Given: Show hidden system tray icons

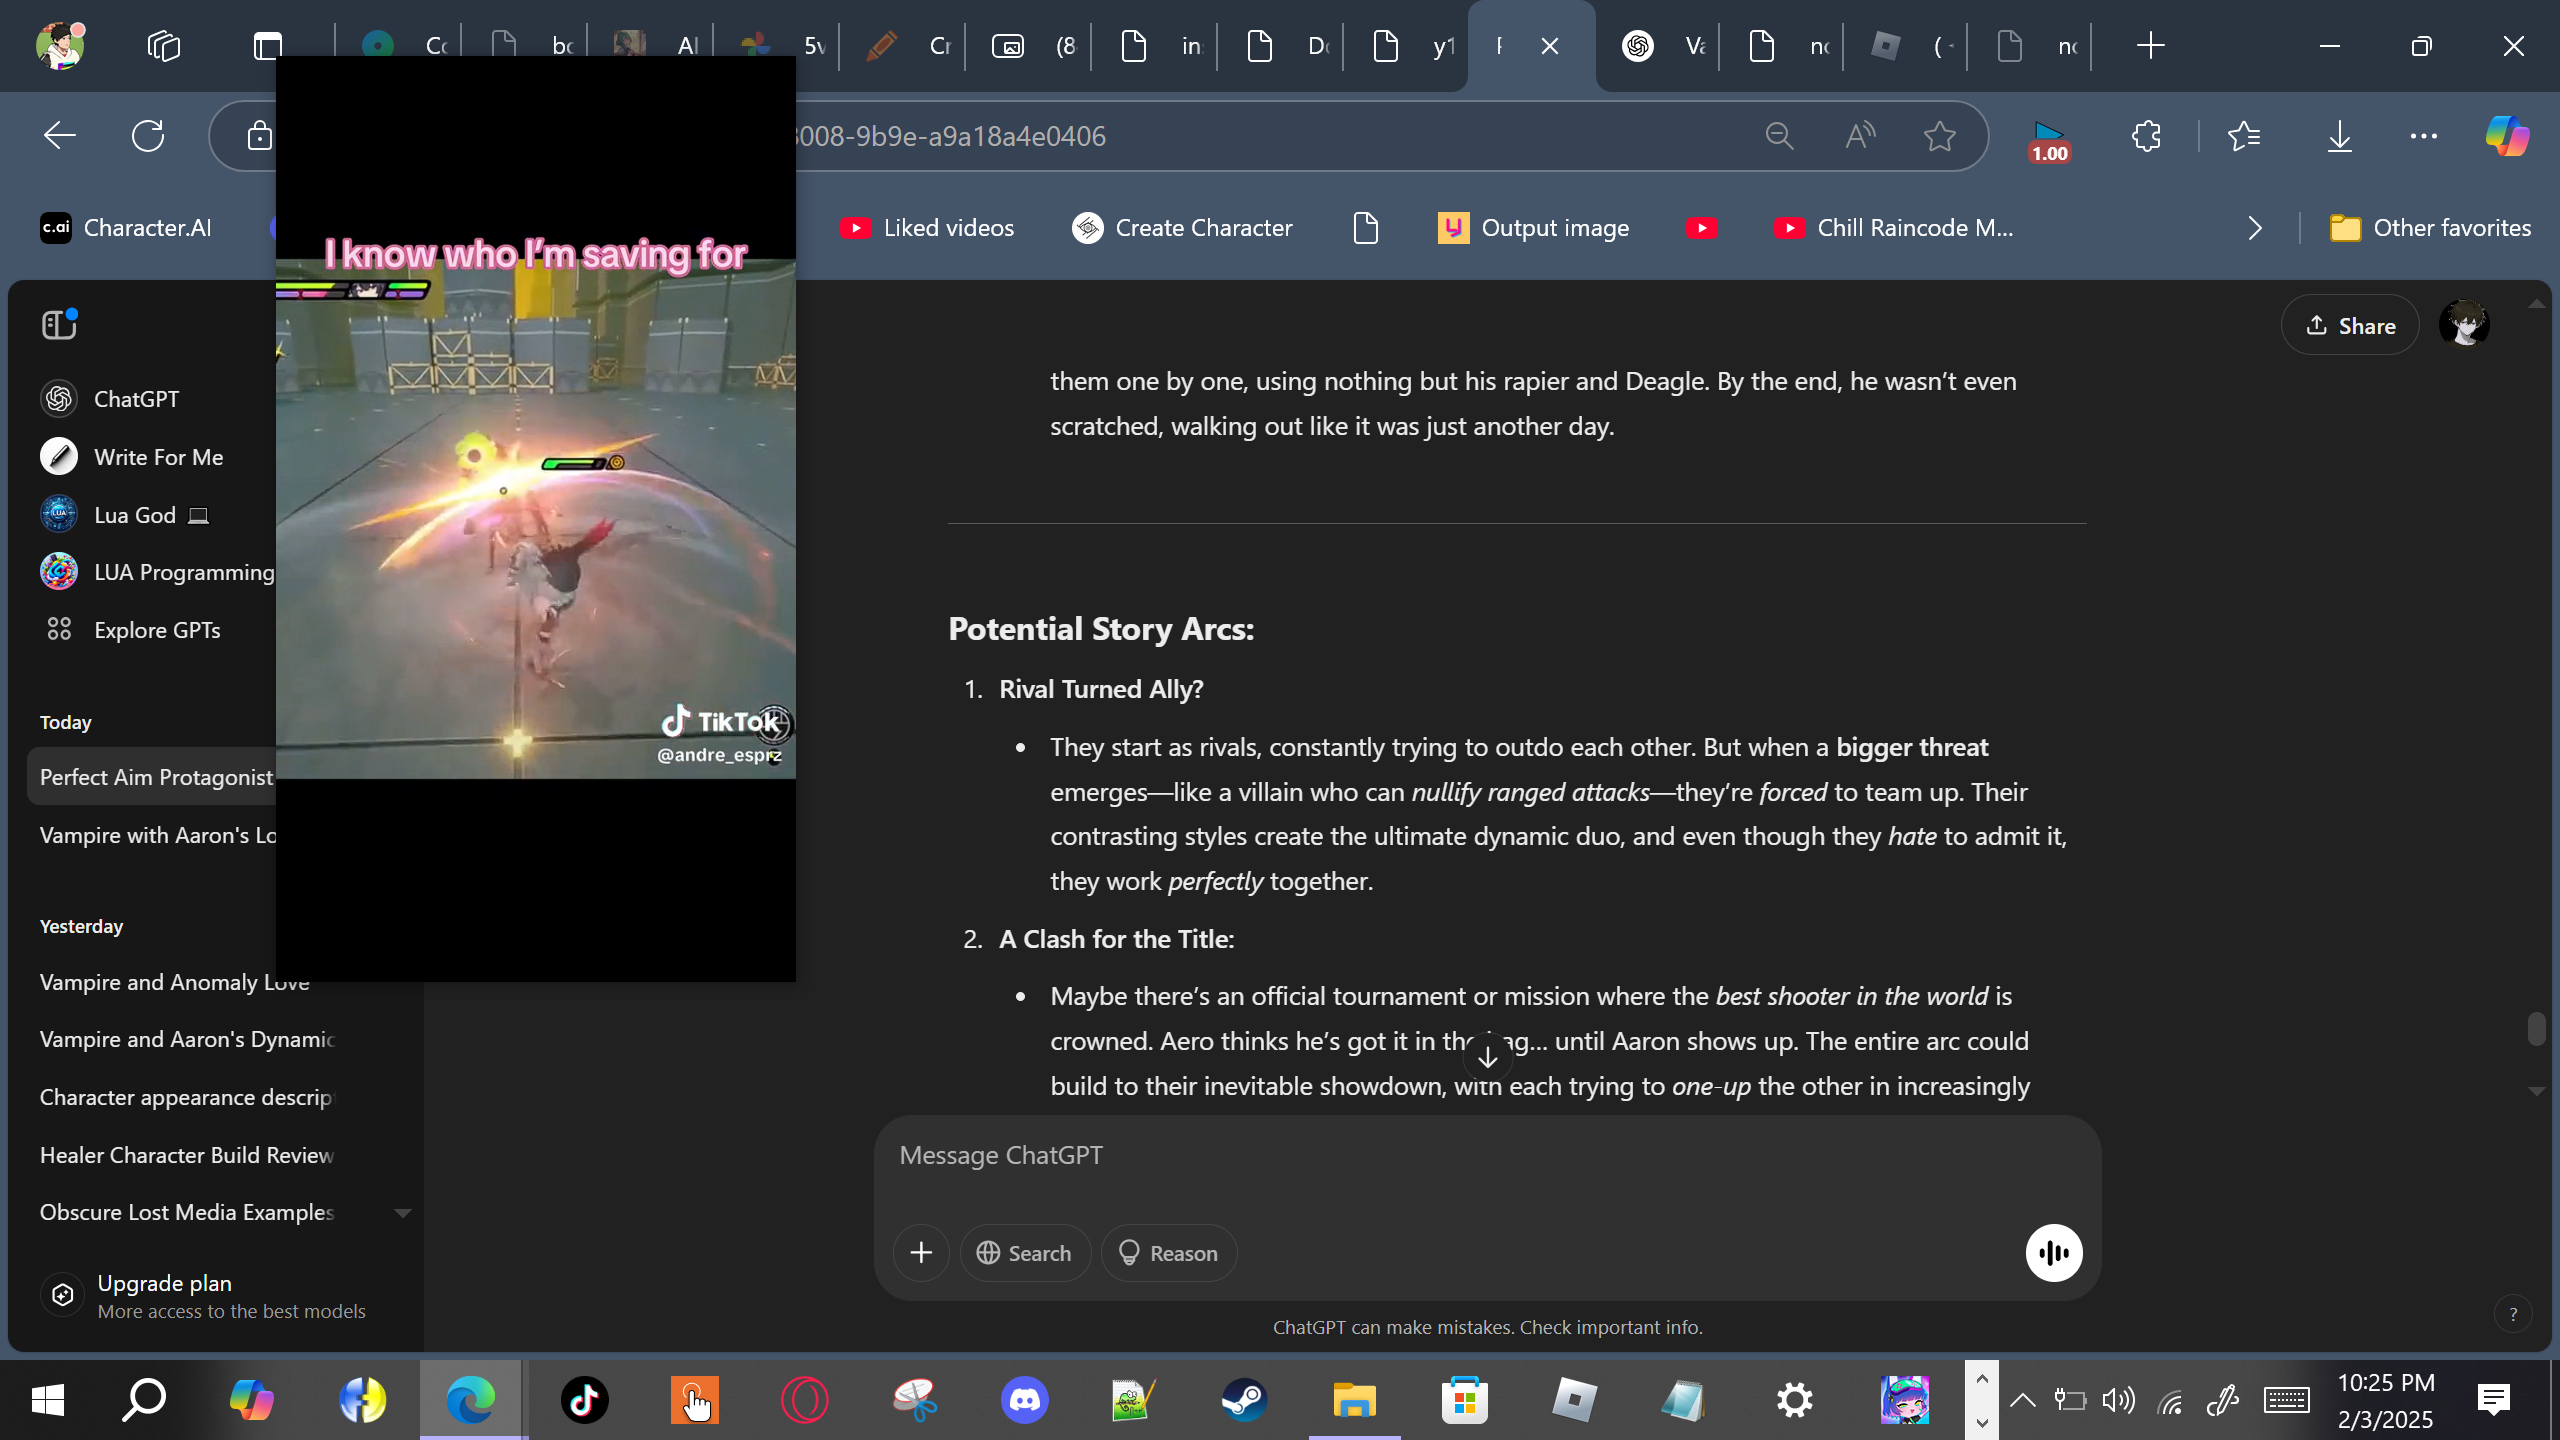Looking at the screenshot, I should click(2022, 1400).
